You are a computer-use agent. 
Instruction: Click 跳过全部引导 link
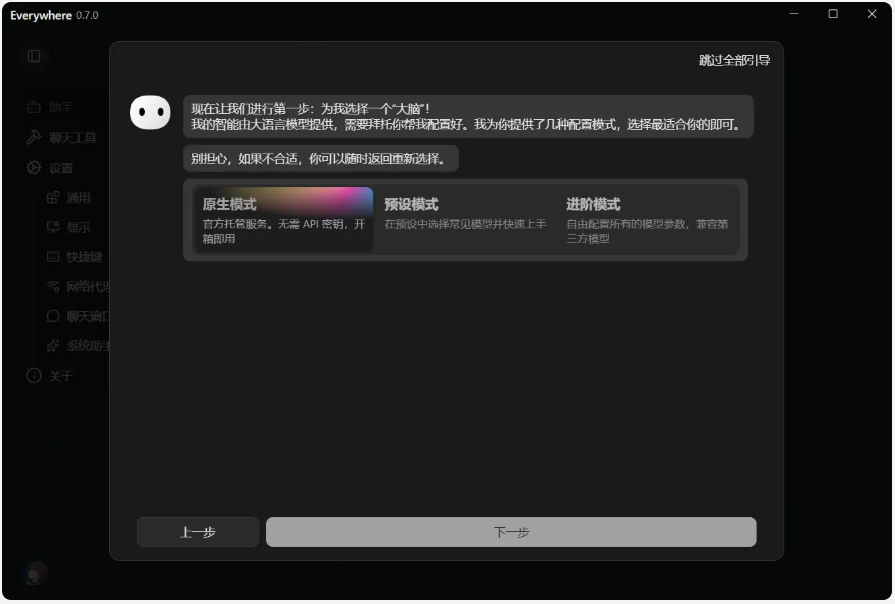(735, 61)
